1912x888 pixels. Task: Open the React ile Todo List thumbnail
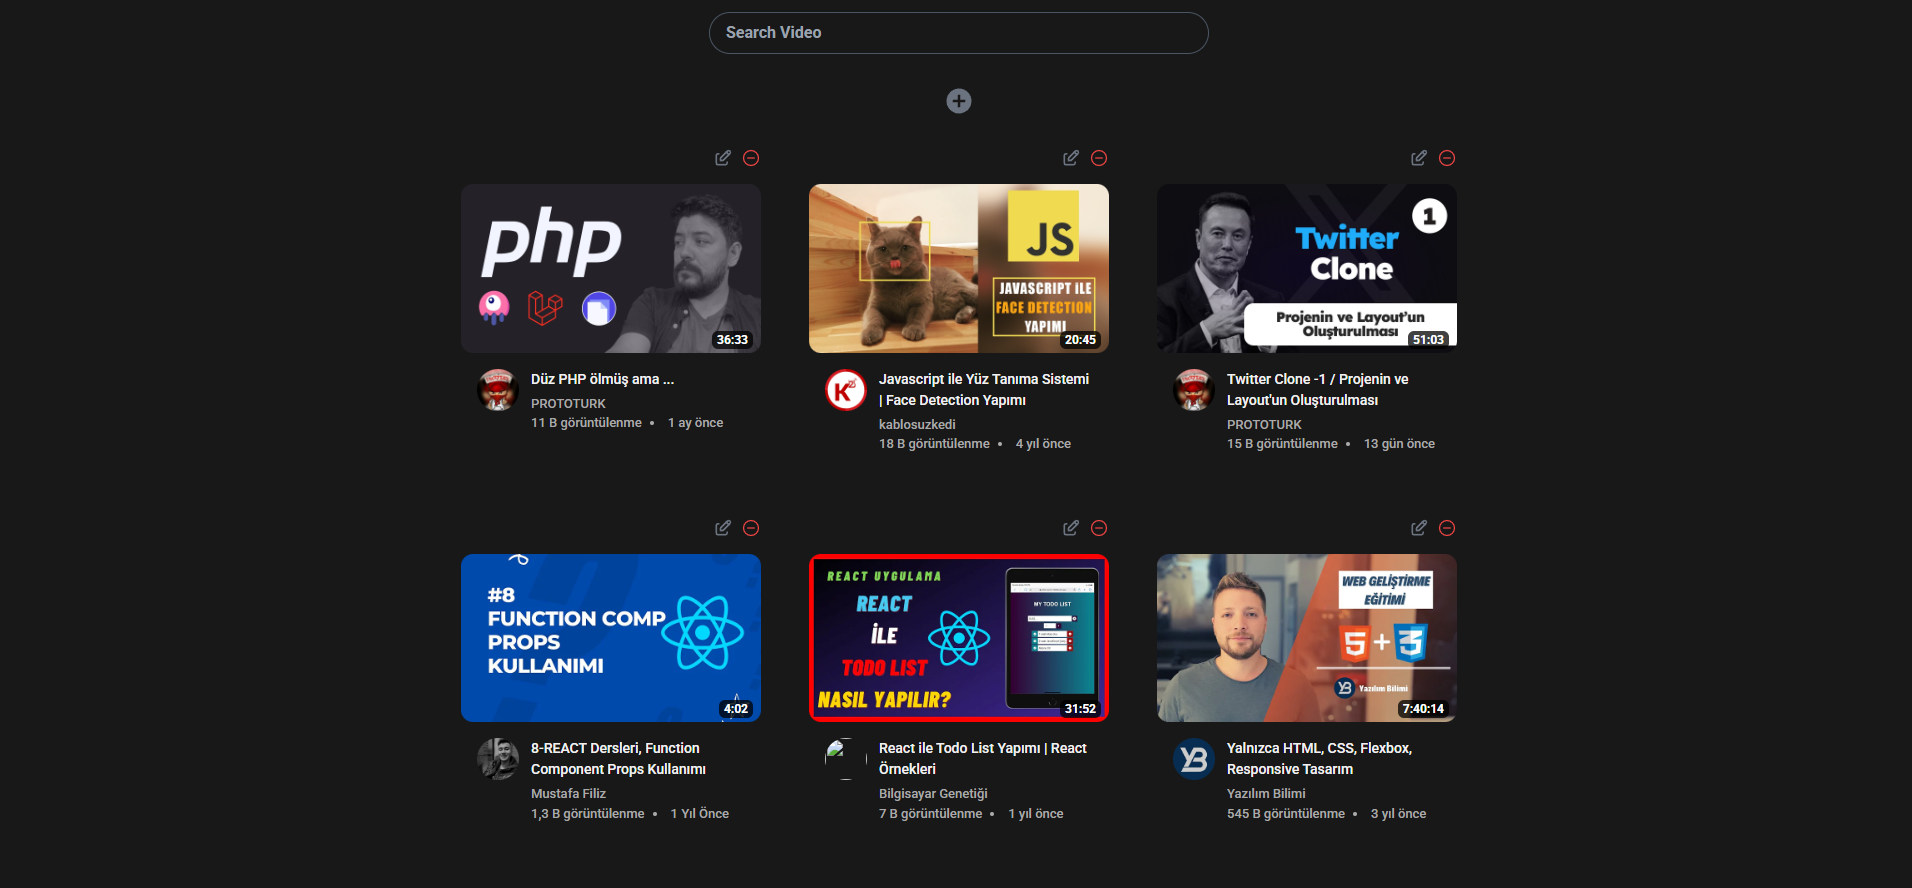pos(959,638)
